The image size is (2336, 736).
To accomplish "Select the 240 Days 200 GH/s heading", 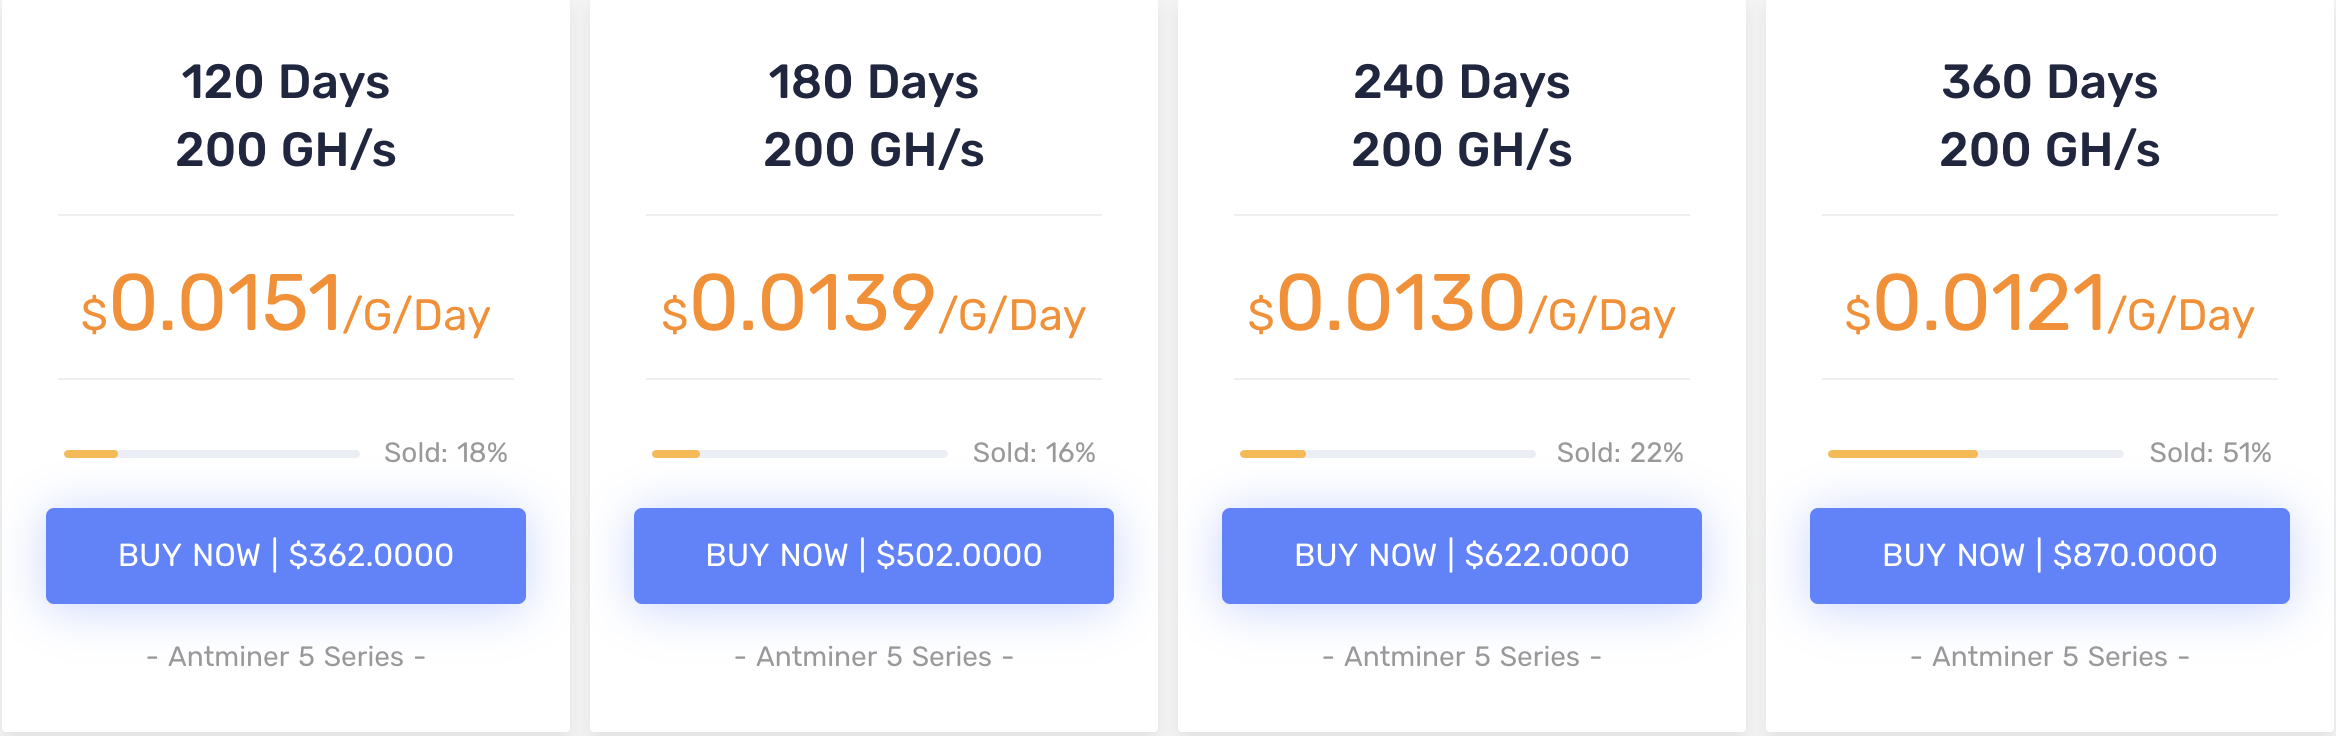I will [x=1461, y=115].
